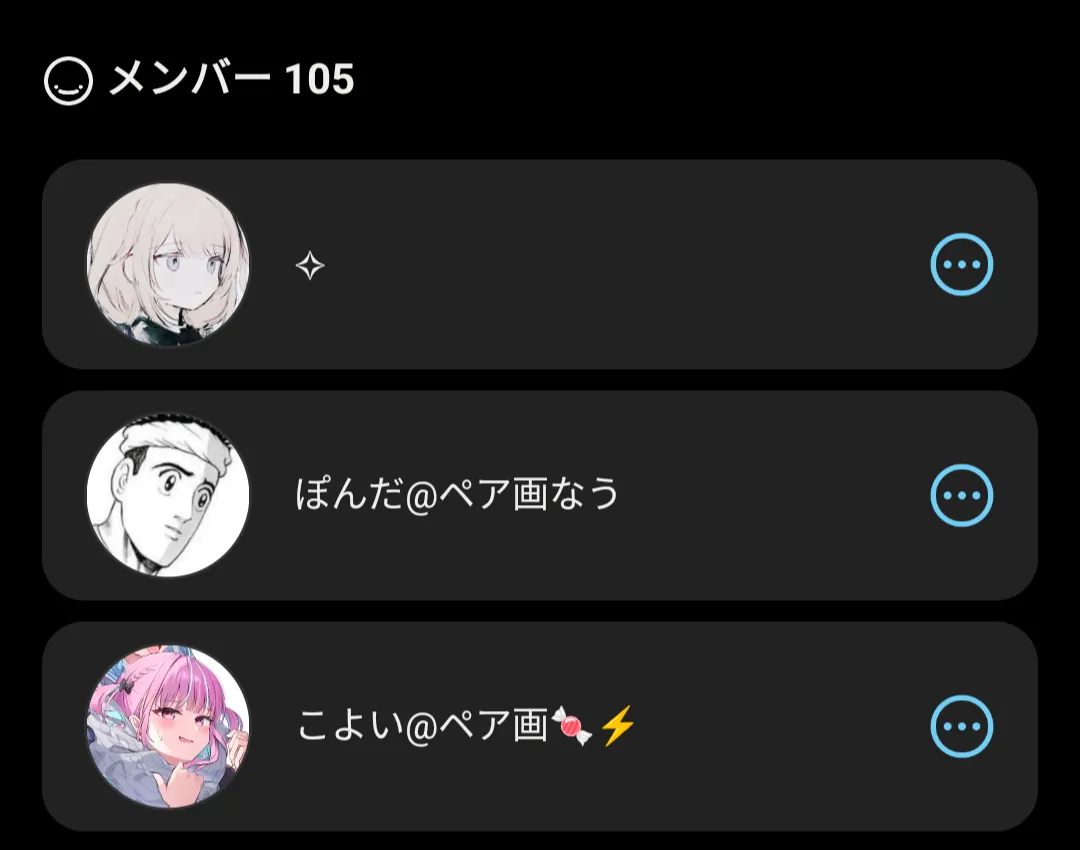
Task: View the headband manga man avatar
Action: [x=168, y=495]
